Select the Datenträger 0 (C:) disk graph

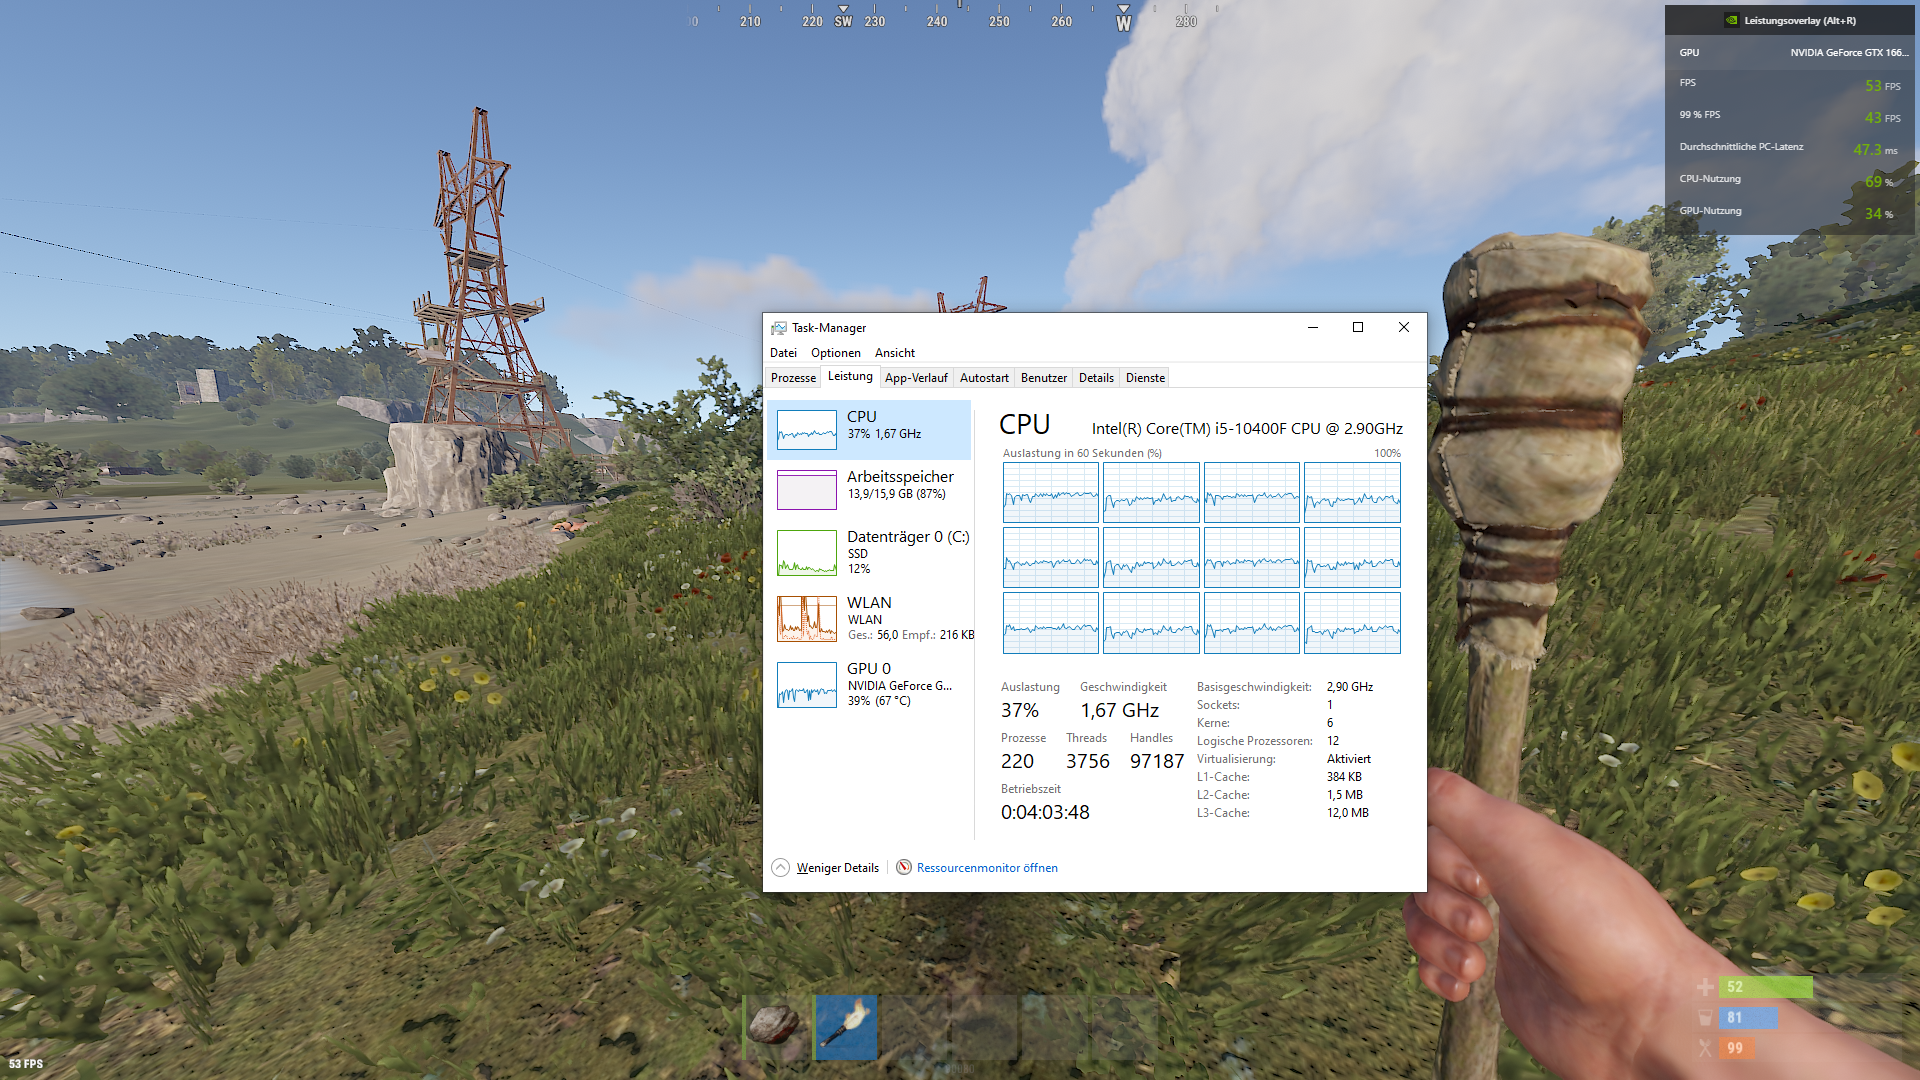click(x=806, y=552)
